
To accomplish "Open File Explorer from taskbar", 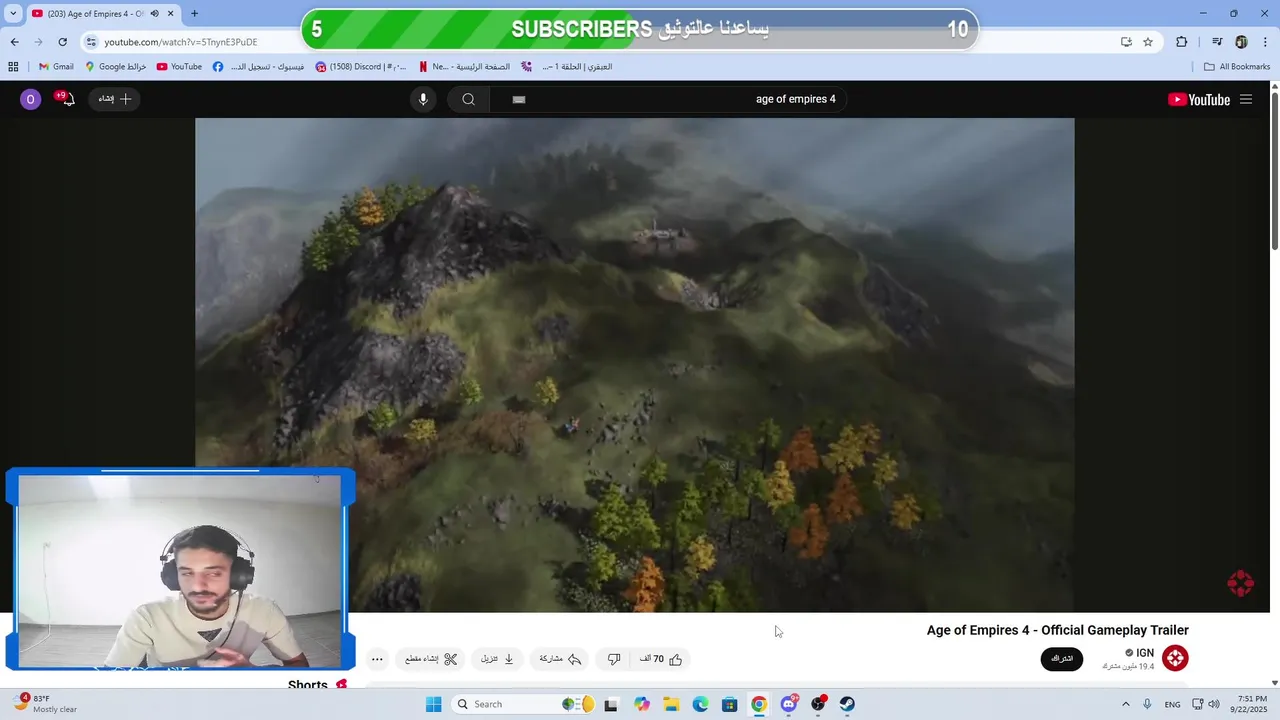I will tap(671, 704).
